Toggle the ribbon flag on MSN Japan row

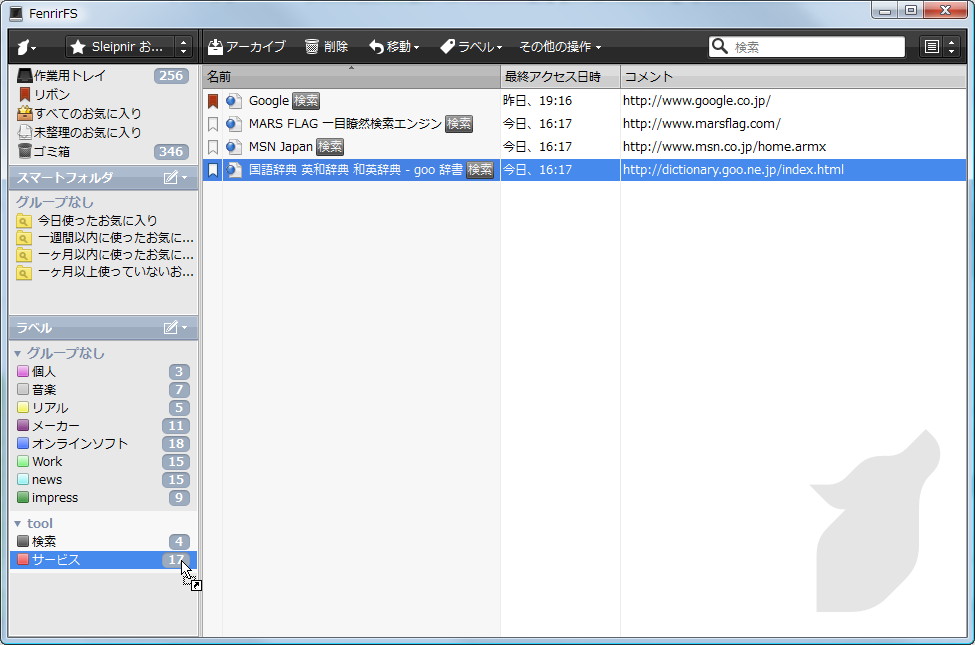213,147
